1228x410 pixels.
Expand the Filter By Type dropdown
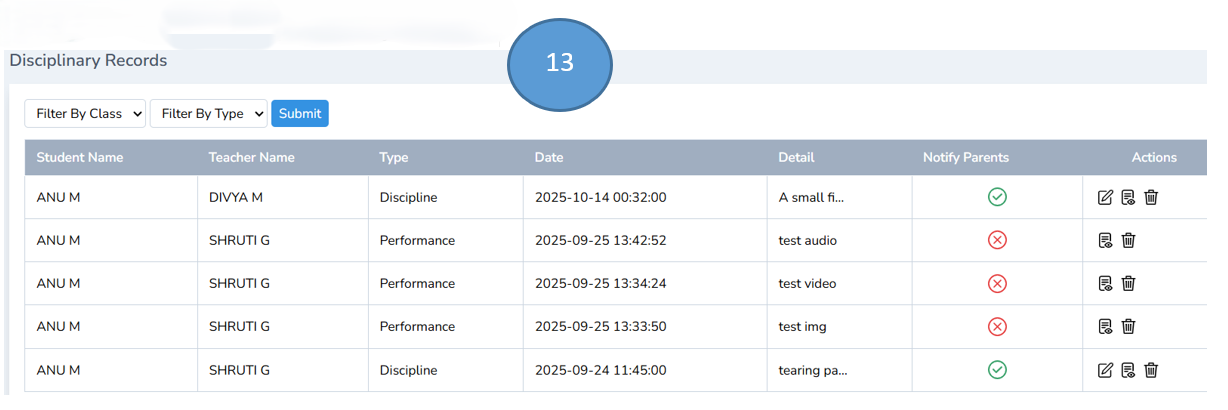(208, 114)
